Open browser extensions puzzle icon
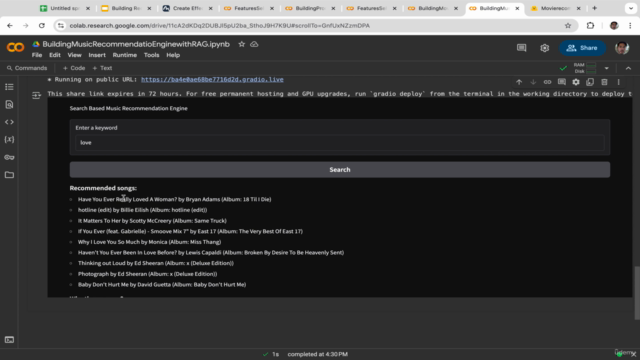This screenshot has height=360, width=640. click(x=590, y=25)
